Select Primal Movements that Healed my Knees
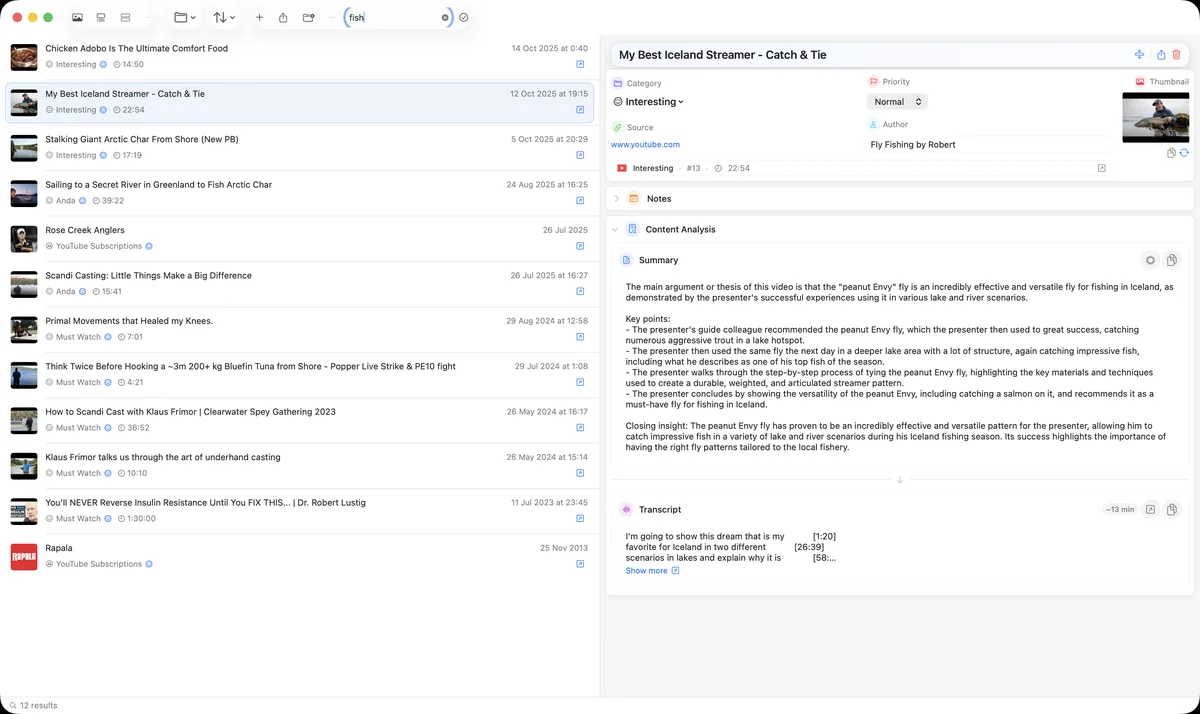This screenshot has height=714, width=1200. pos(299,329)
